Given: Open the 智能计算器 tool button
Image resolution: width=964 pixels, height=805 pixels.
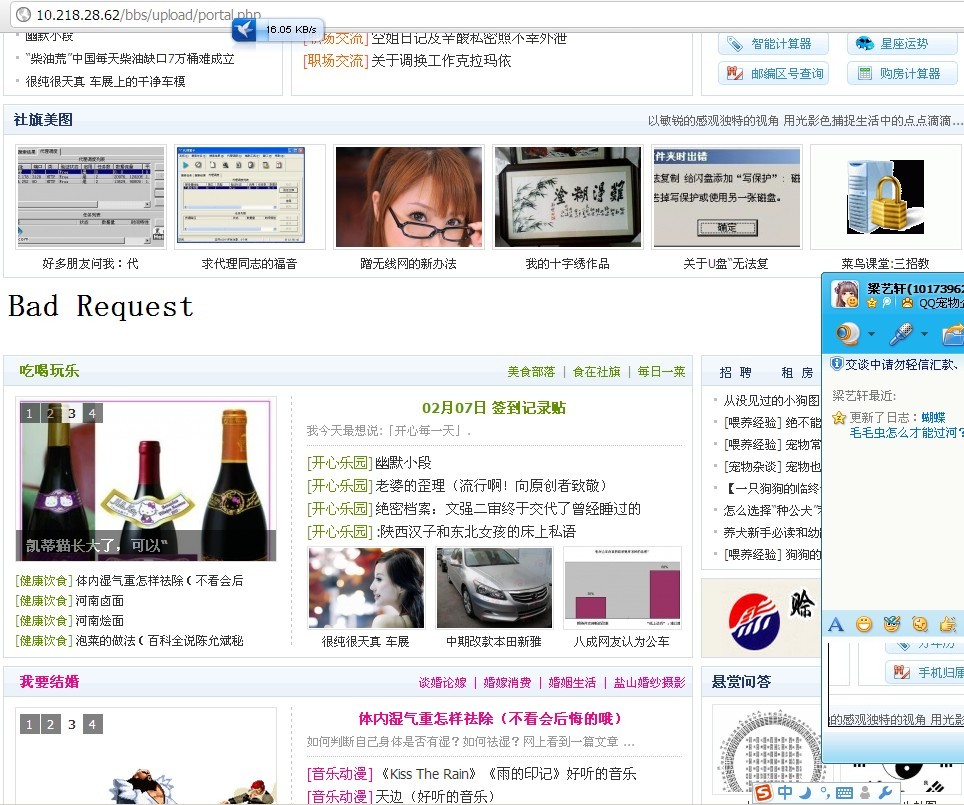Looking at the screenshot, I should [773, 44].
